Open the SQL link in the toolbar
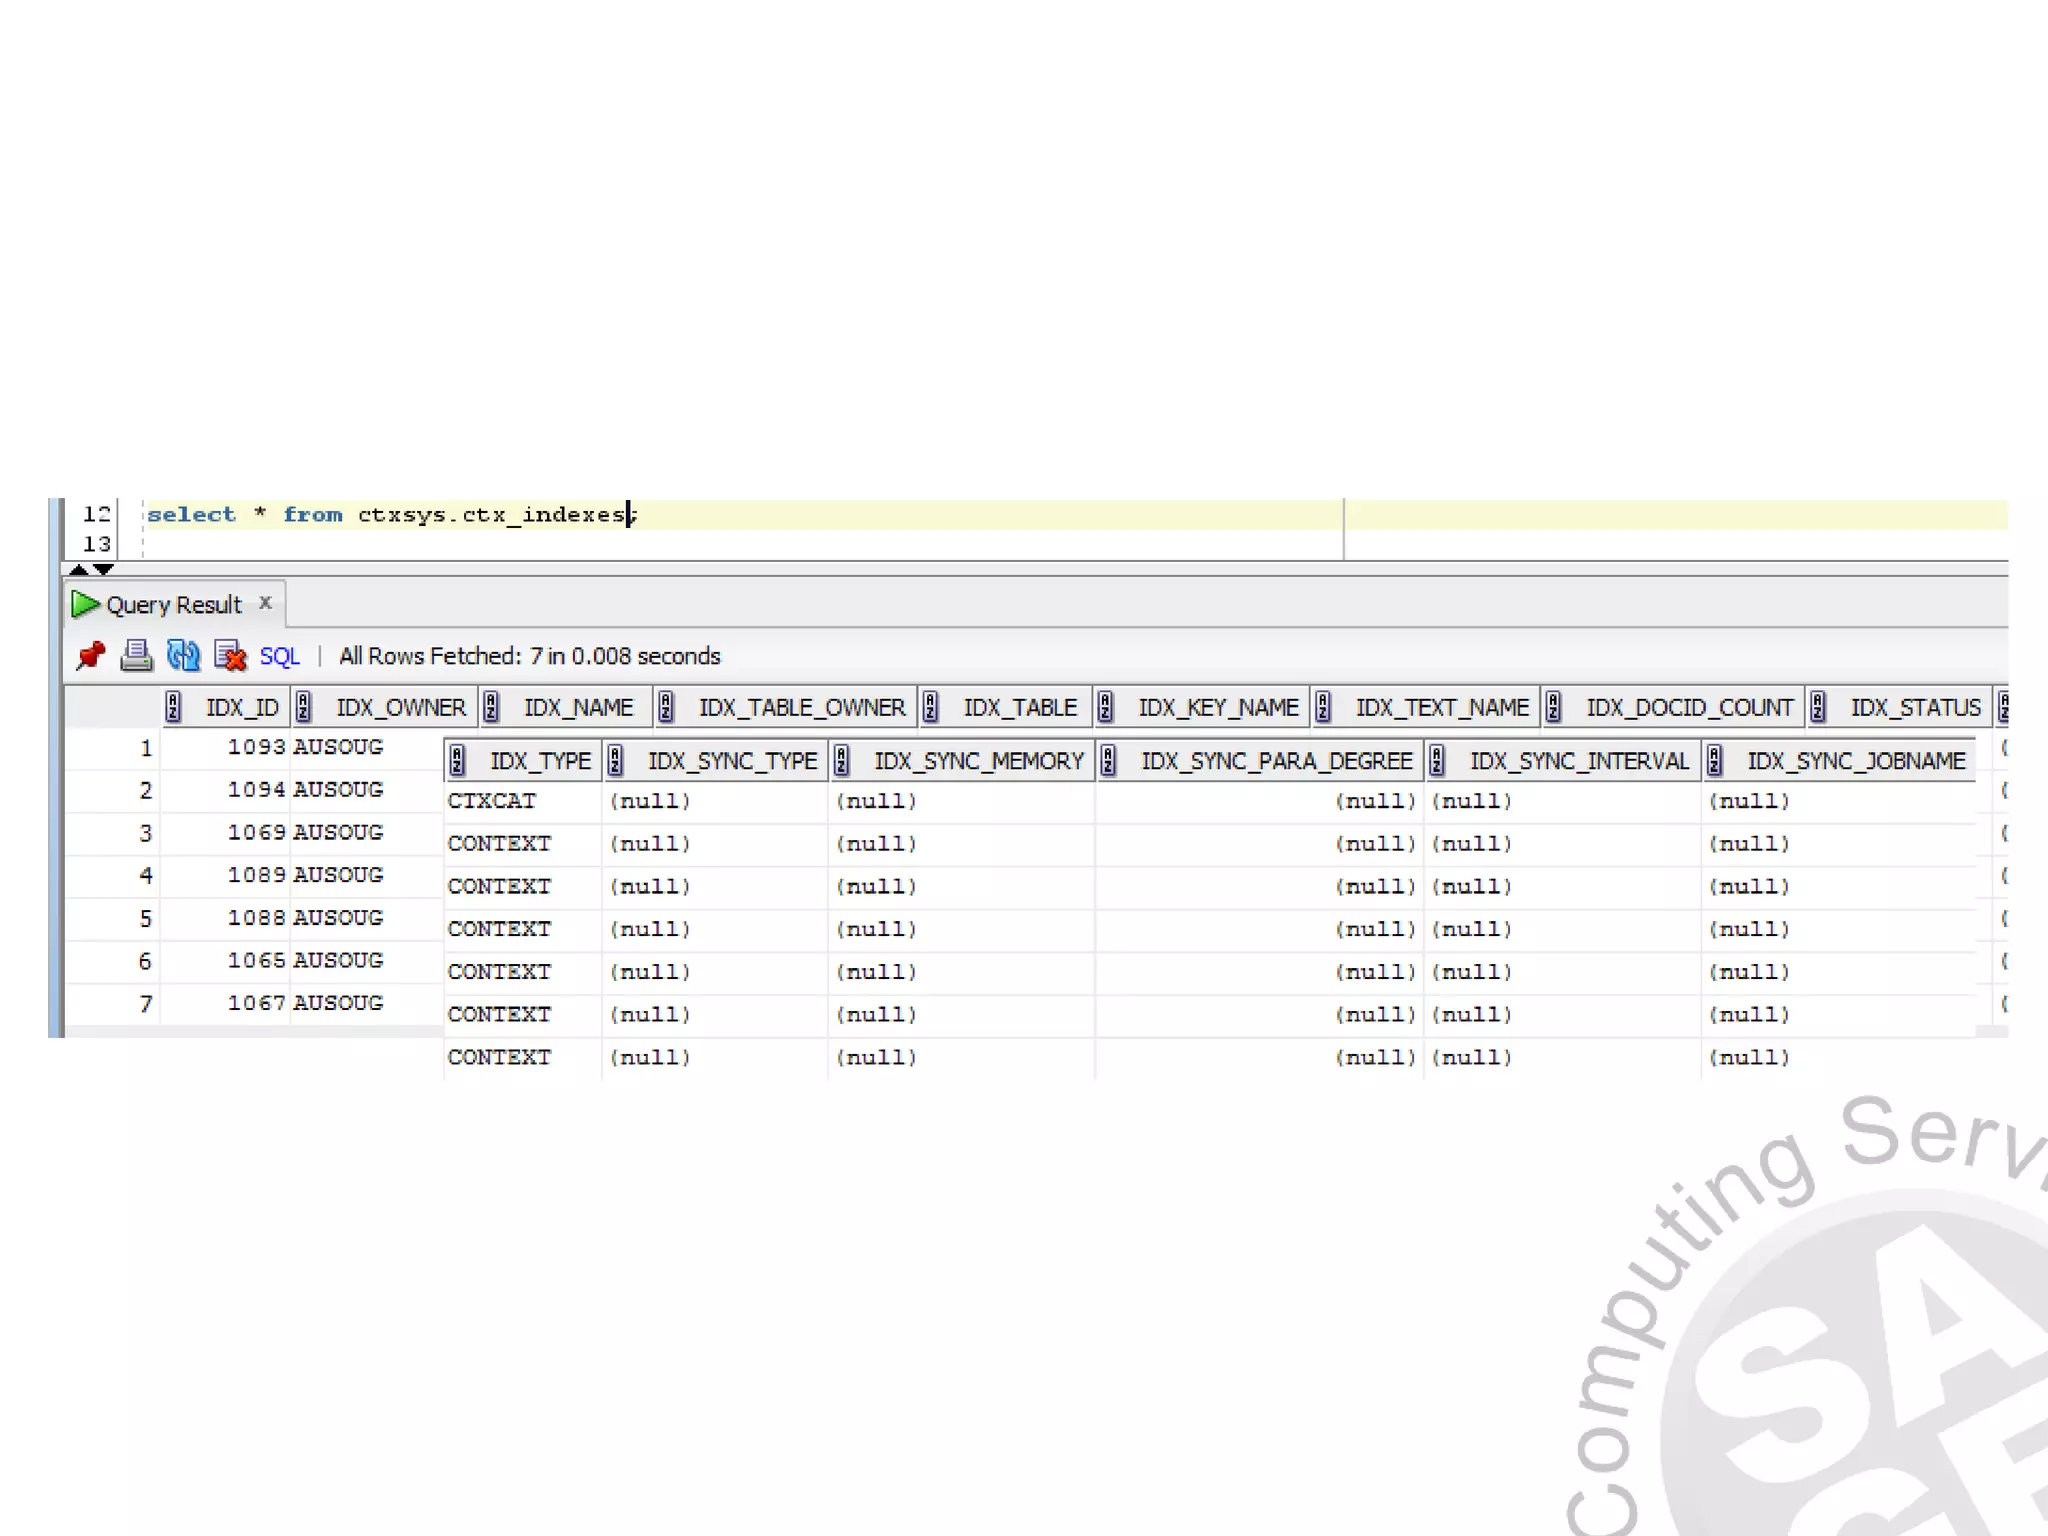2048x1536 pixels. [x=279, y=656]
